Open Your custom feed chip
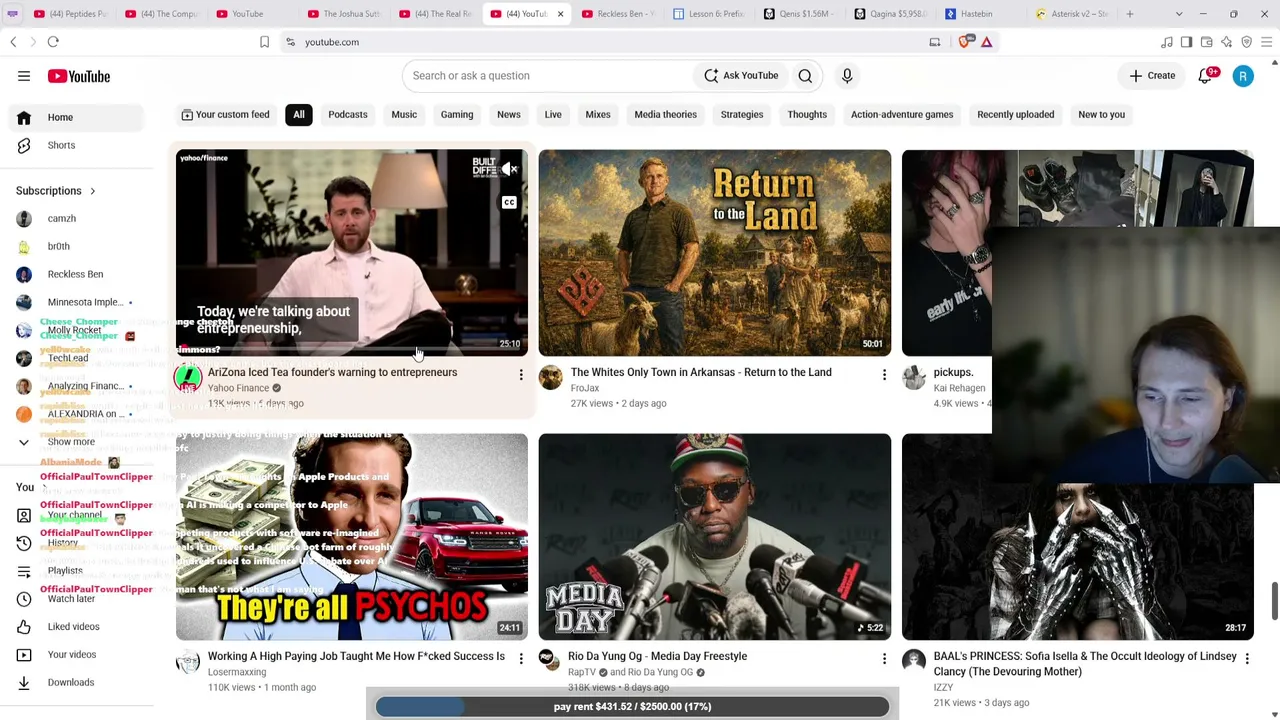The width and height of the screenshot is (1280, 720). (x=225, y=115)
